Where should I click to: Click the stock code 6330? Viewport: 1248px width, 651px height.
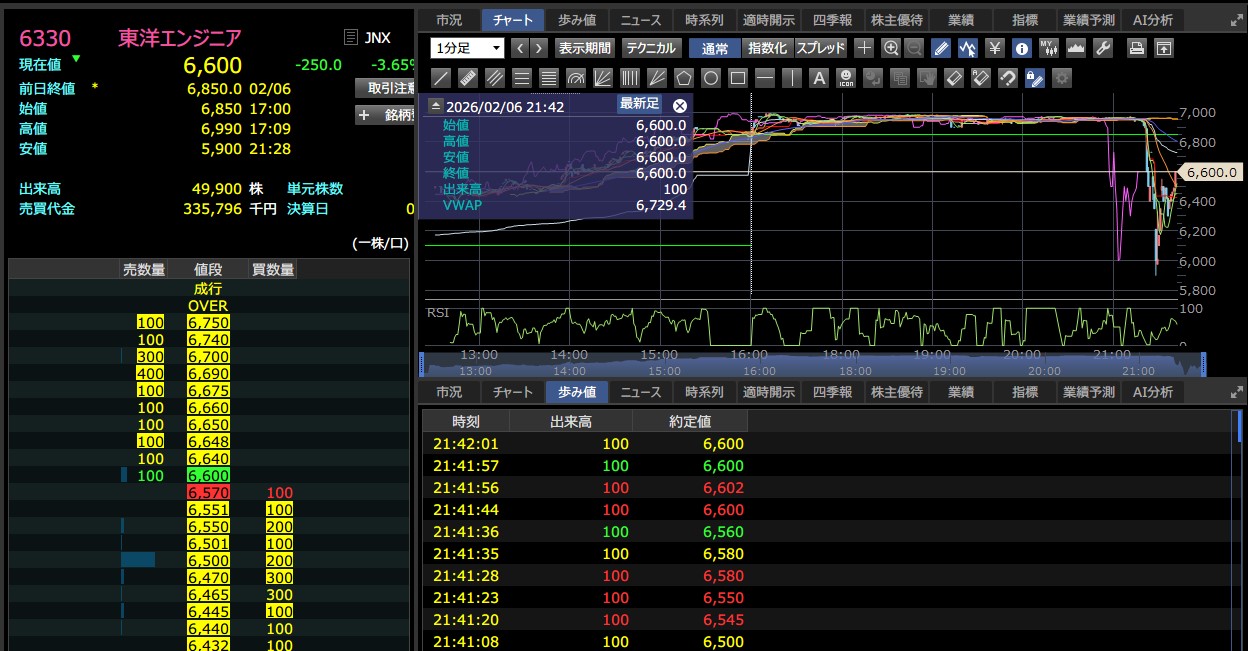pyautogui.click(x=45, y=38)
